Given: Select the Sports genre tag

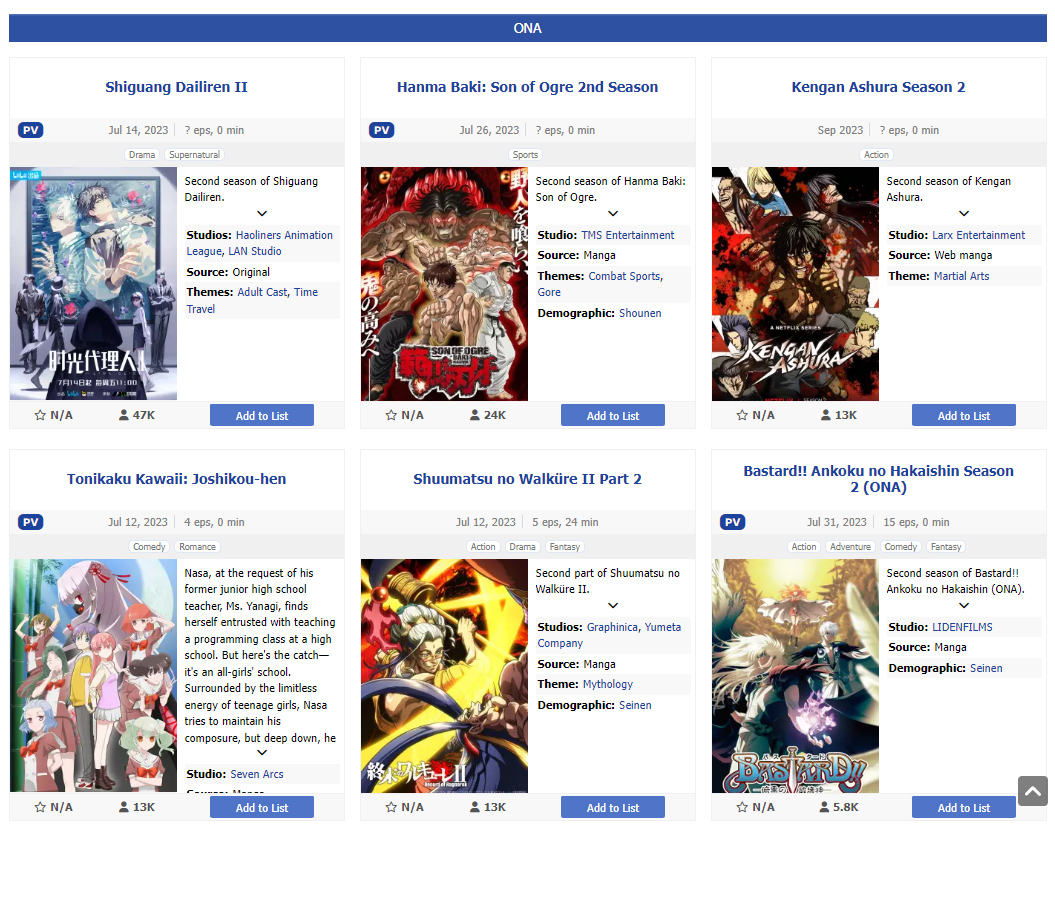Looking at the screenshot, I should 525,155.
